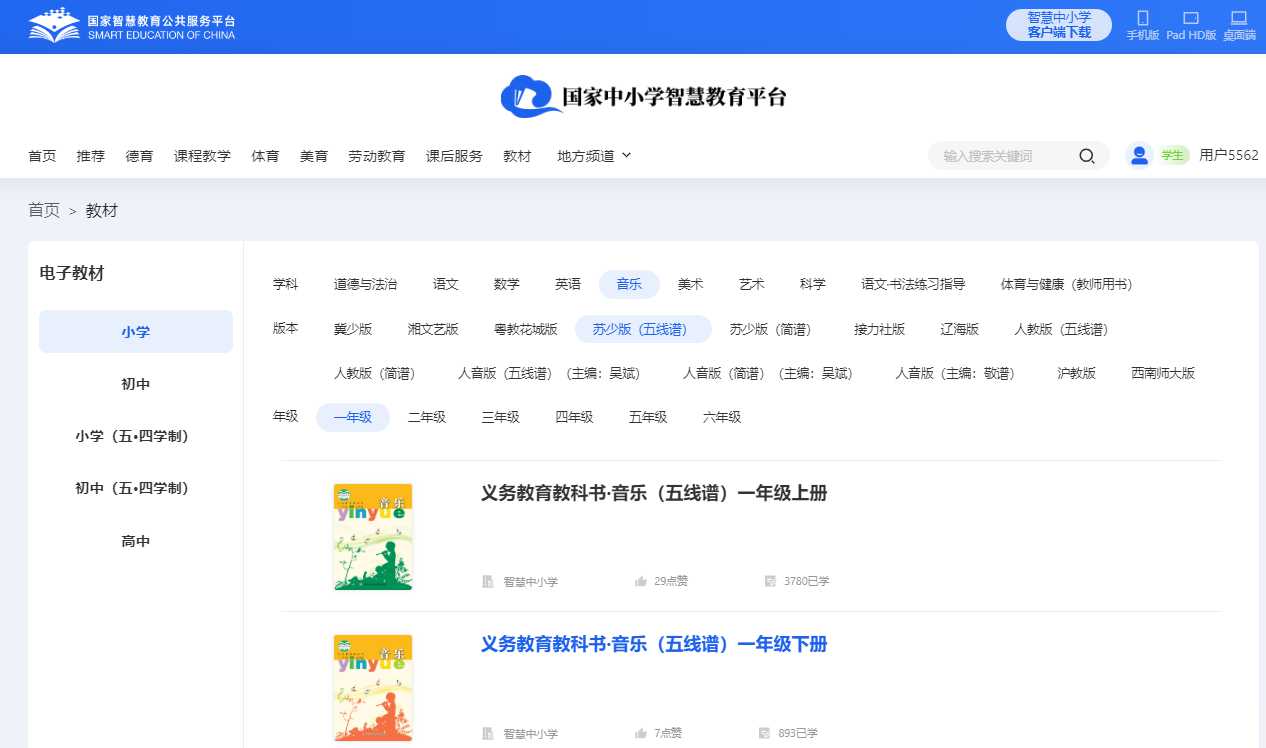Open the 劳动教育 navigation item
Screen dimensions: 1266x748
[377, 156]
